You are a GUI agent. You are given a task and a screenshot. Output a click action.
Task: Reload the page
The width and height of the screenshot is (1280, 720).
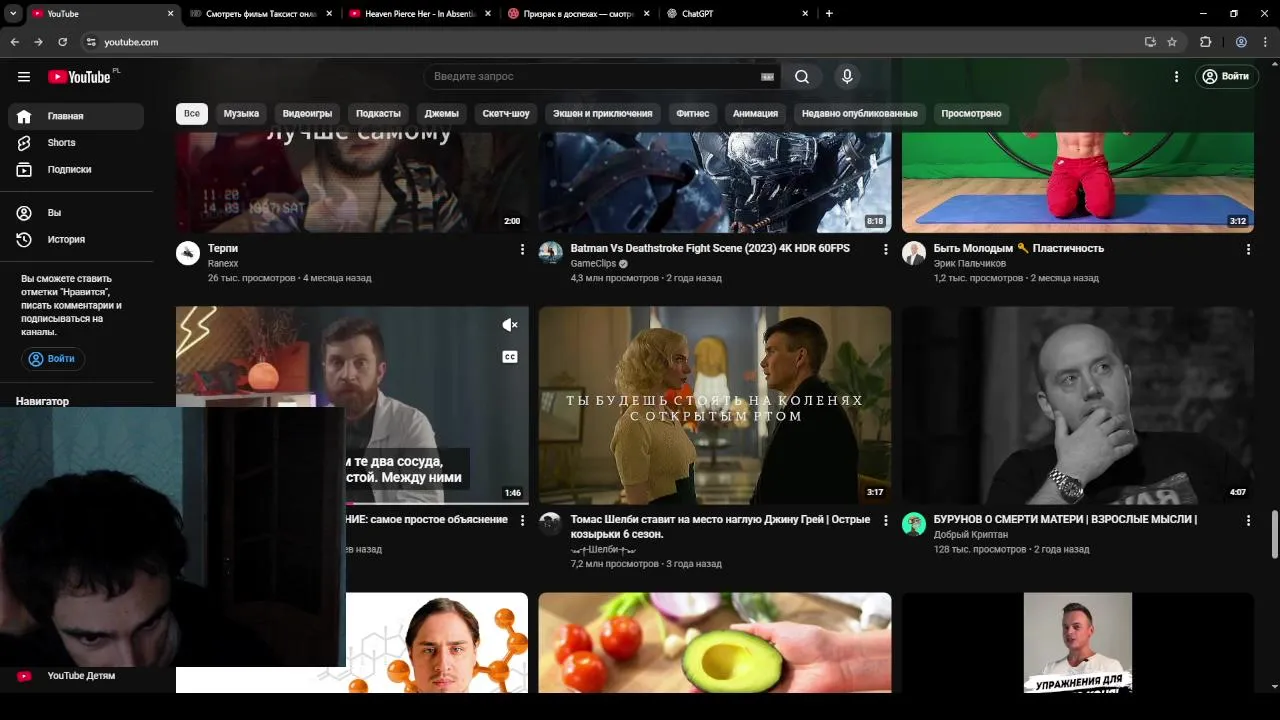pyautogui.click(x=62, y=42)
